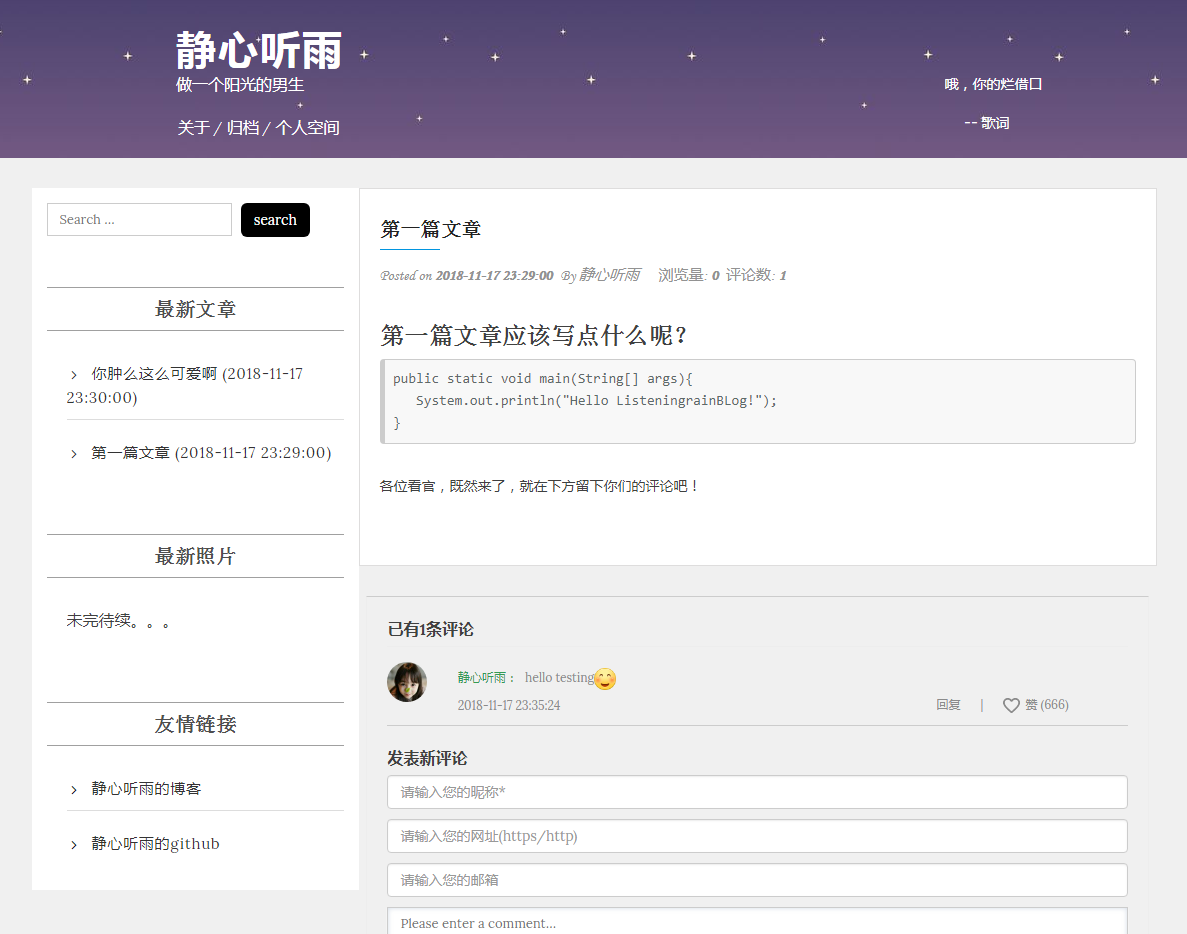Open the commenter avatar of 静心听雨
This screenshot has height=934, width=1187.
click(407, 682)
